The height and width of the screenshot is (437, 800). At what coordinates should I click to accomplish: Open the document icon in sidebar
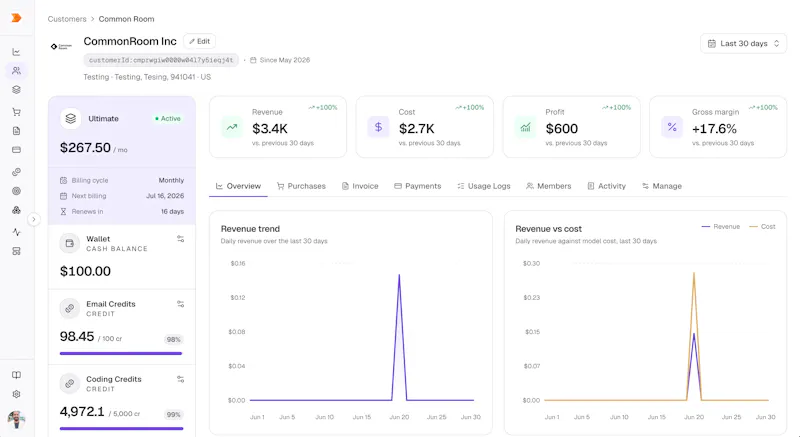coord(16,131)
